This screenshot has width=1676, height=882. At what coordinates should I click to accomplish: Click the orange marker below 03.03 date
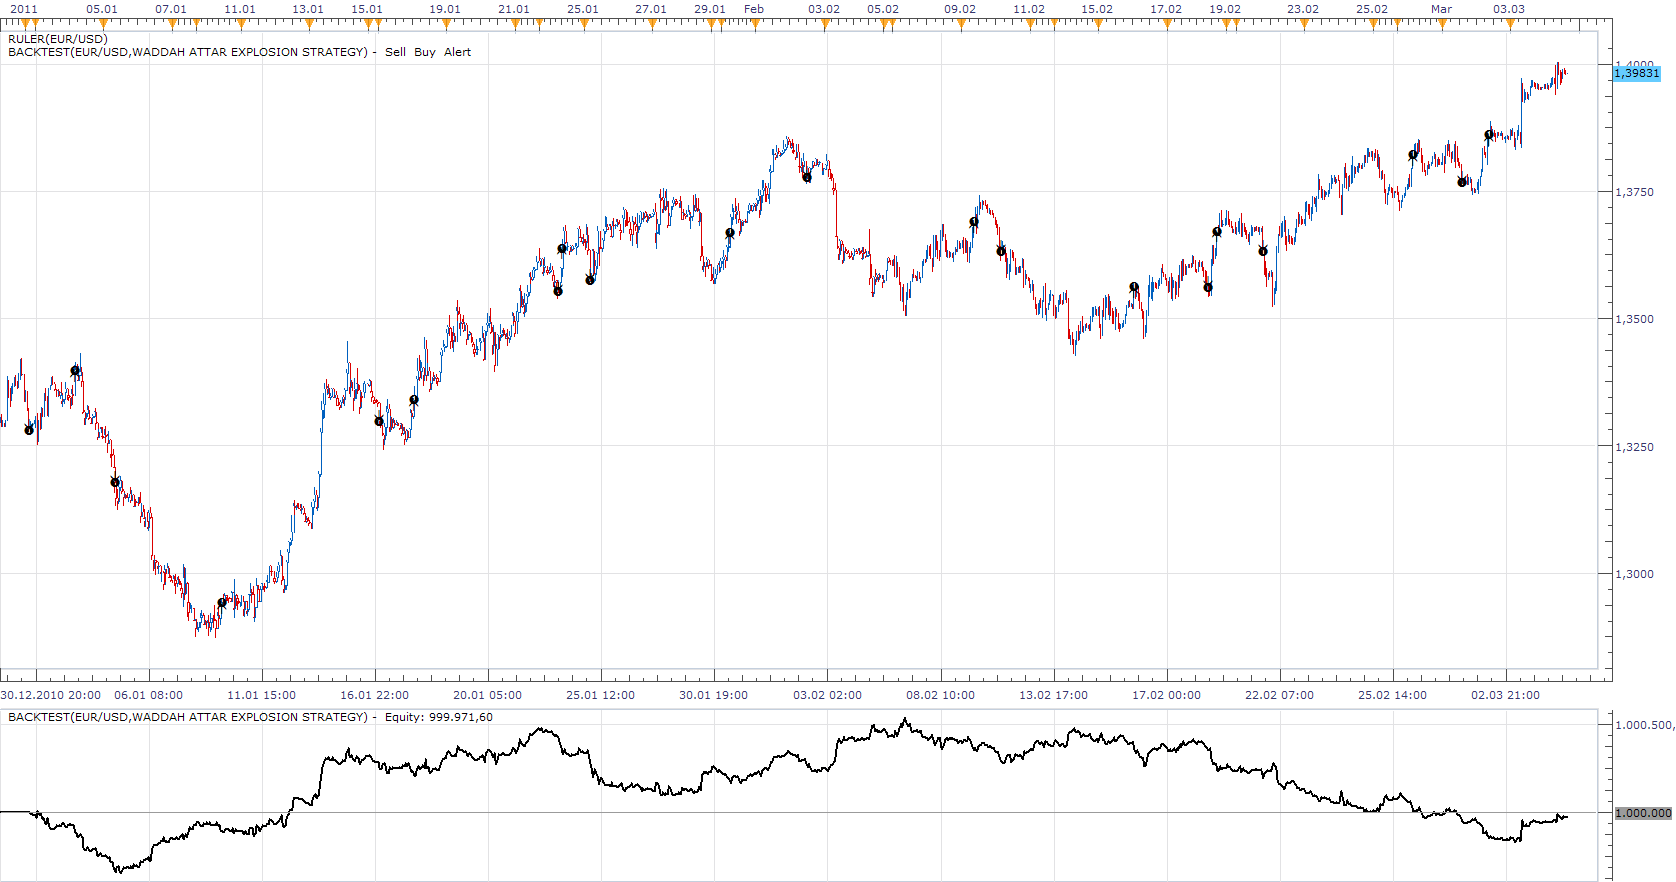point(1511,24)
